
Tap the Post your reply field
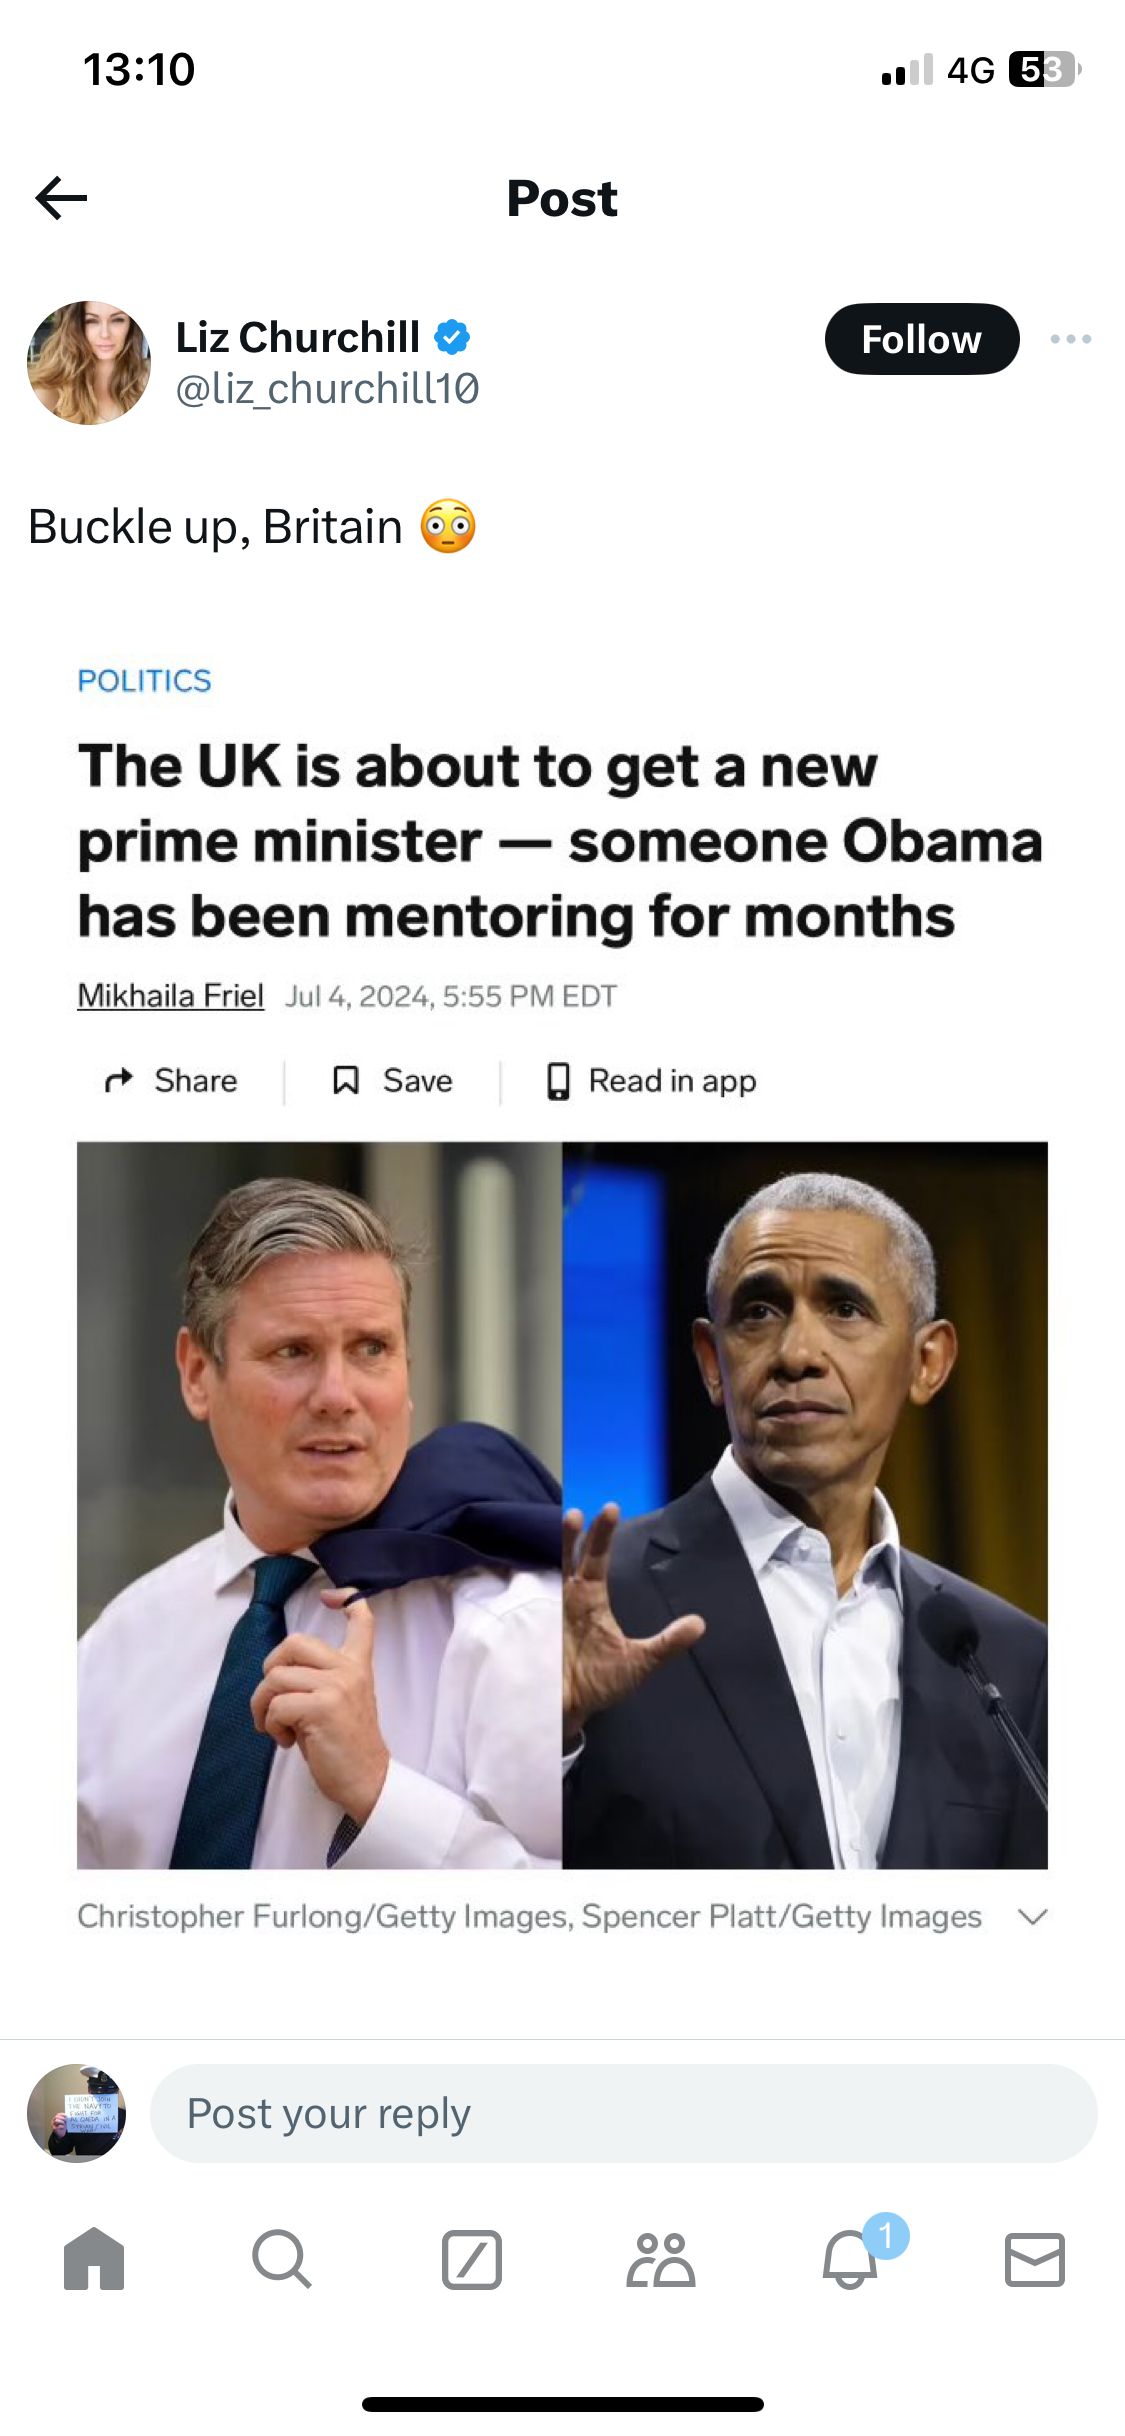pyautogui.click(x=623, y=2114)
